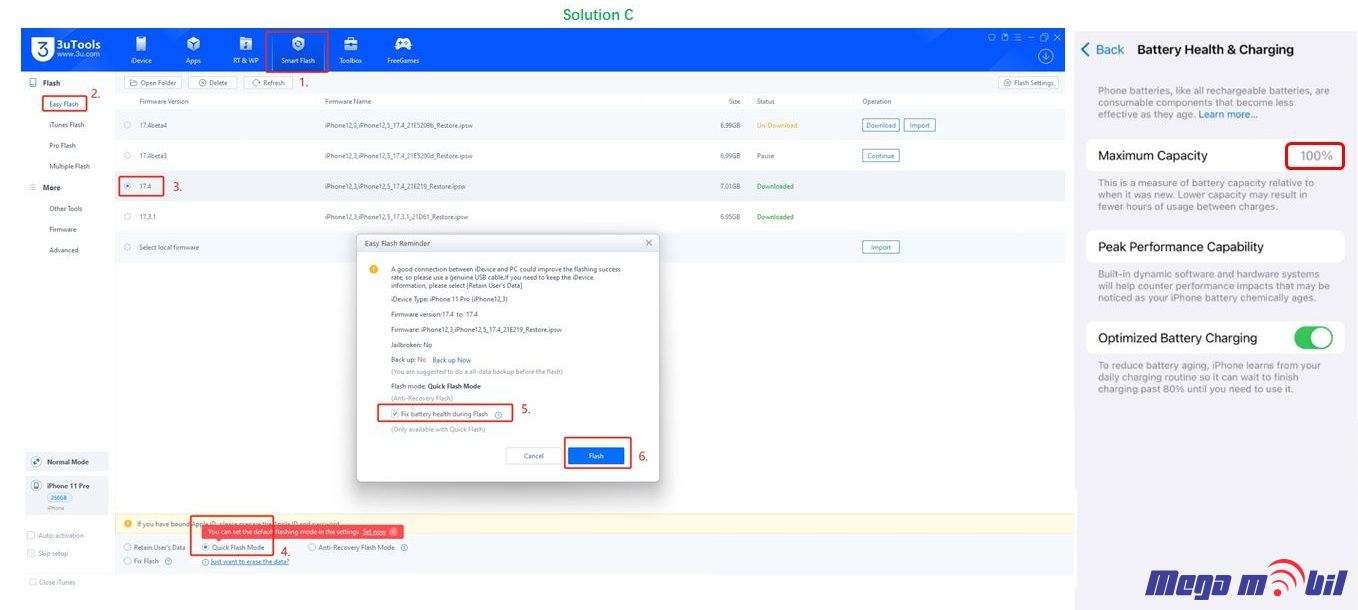The image size is (1358, 610).
Task: Click the skin/shirt icon in title bar
Action: point(992,37)
